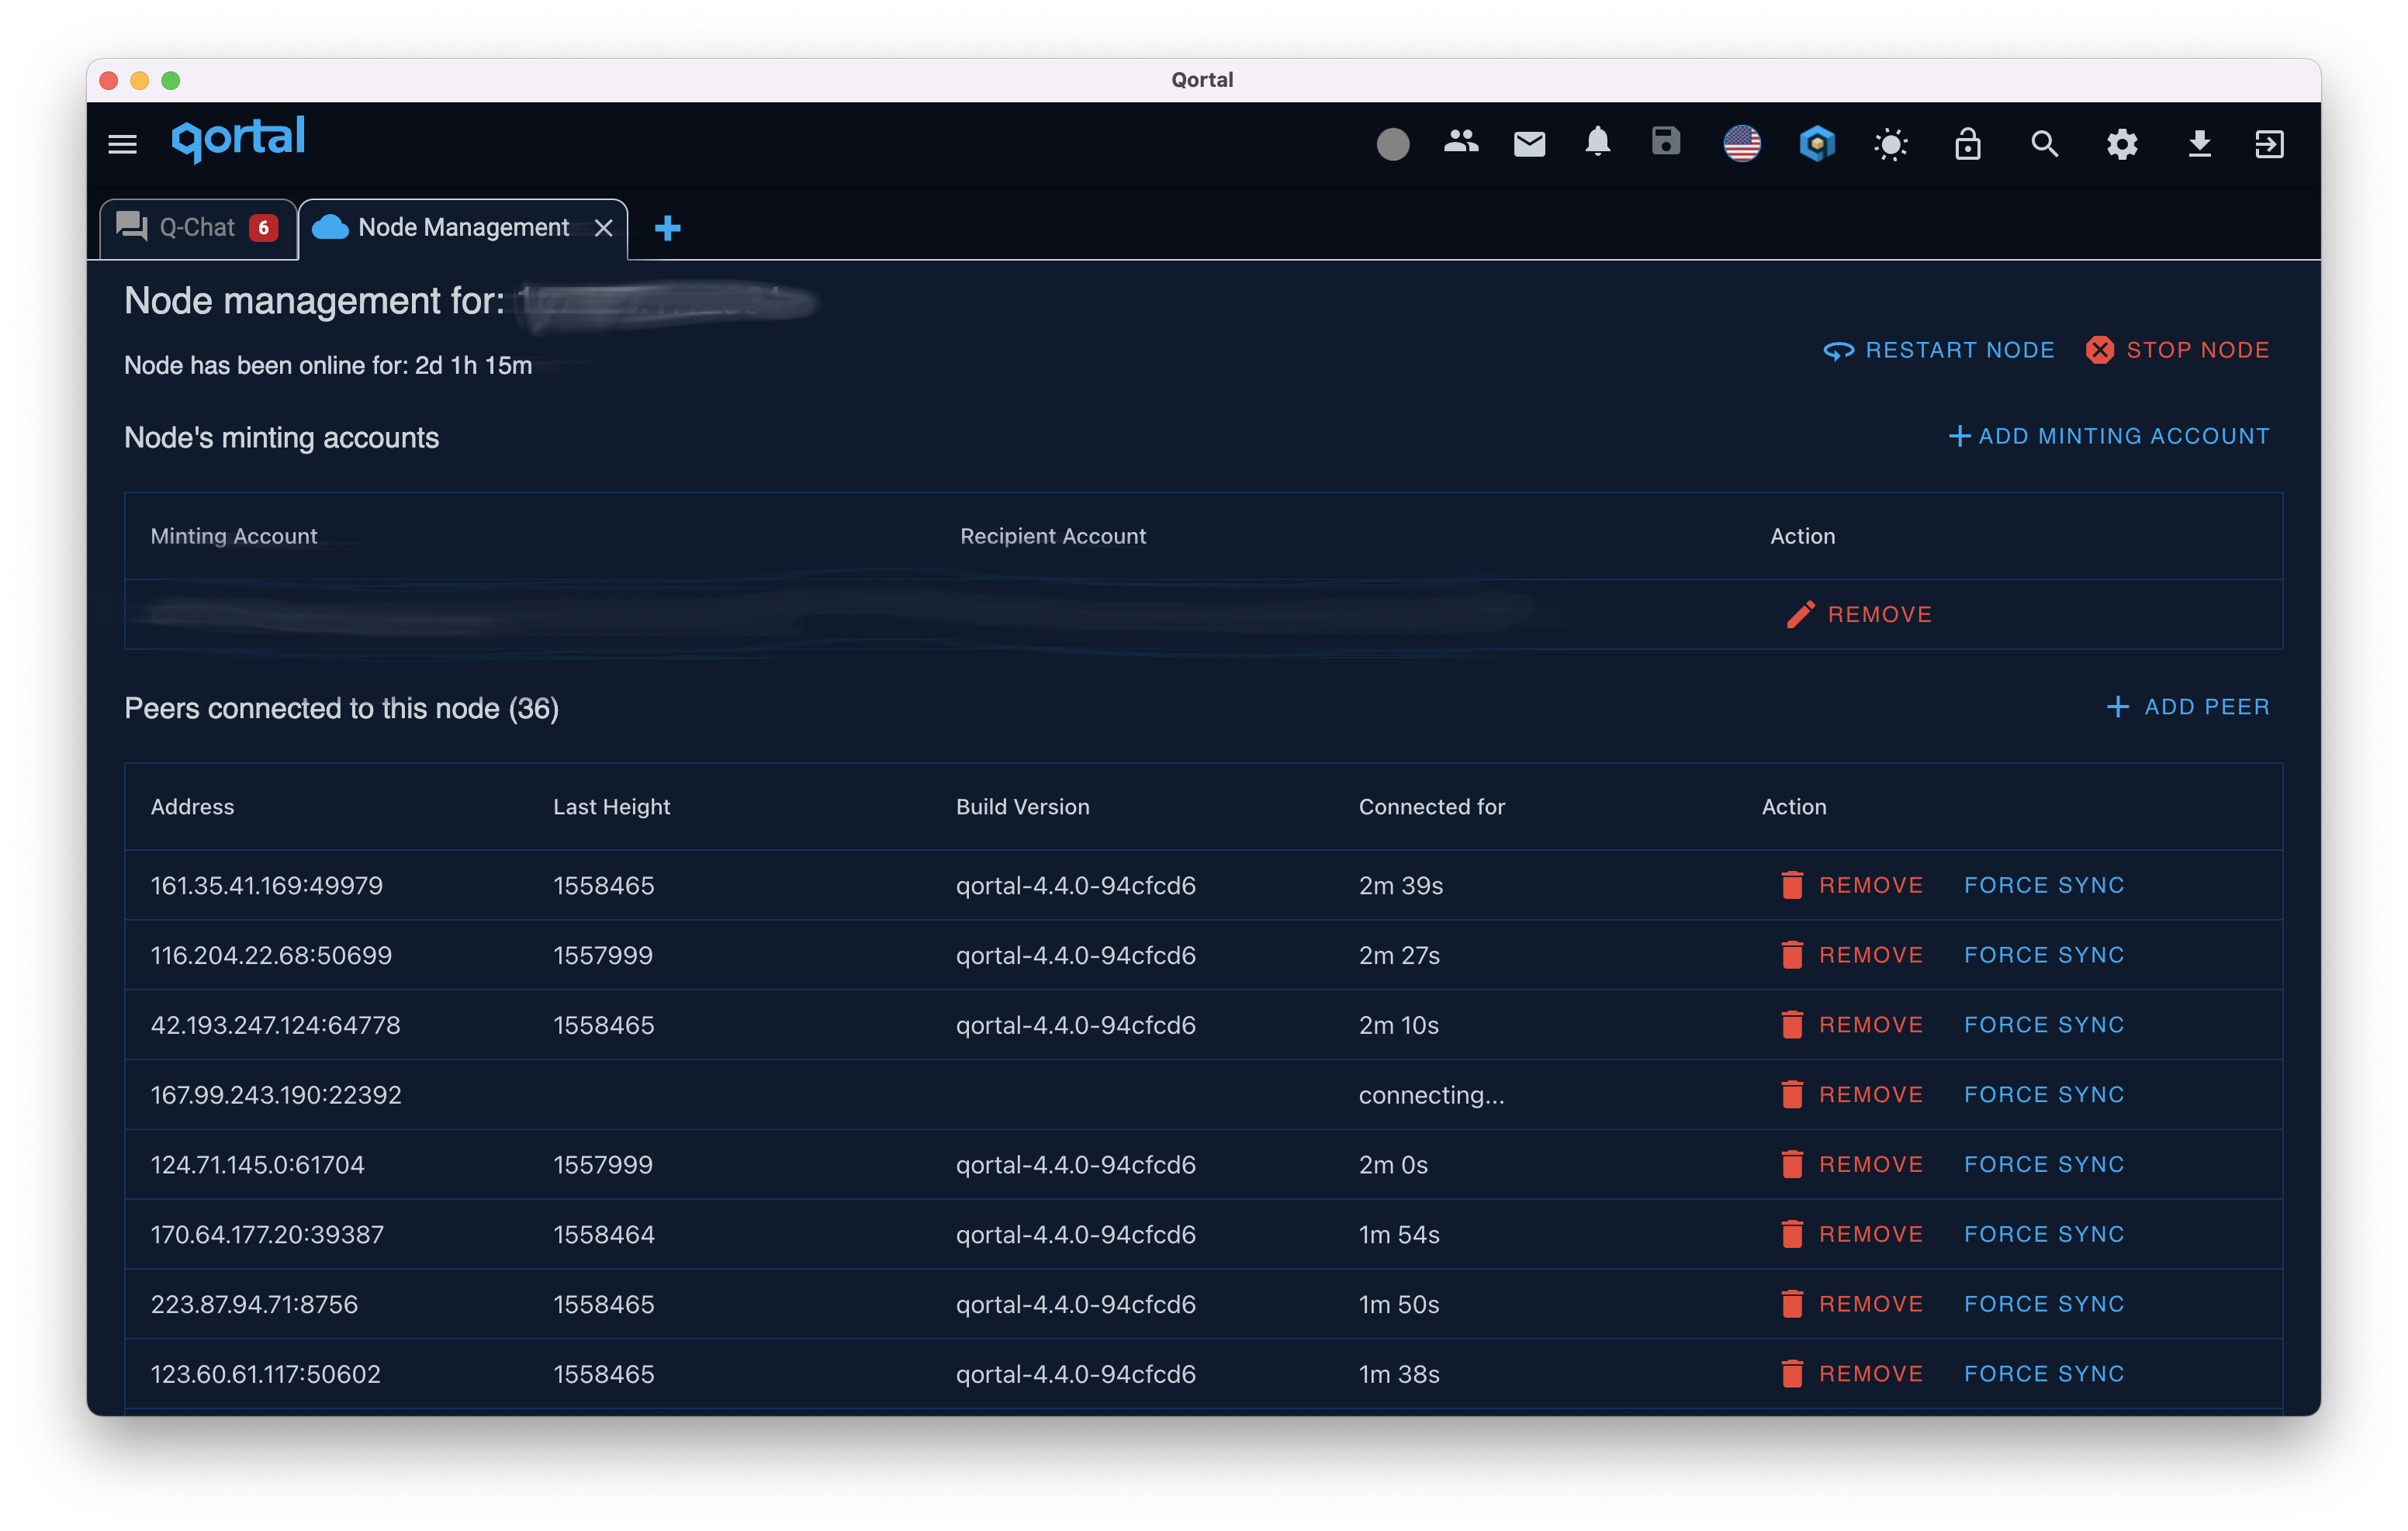Click the friends/people icon in toolbar
Screen dimensions: 2408x1531
click(1461, 142)
